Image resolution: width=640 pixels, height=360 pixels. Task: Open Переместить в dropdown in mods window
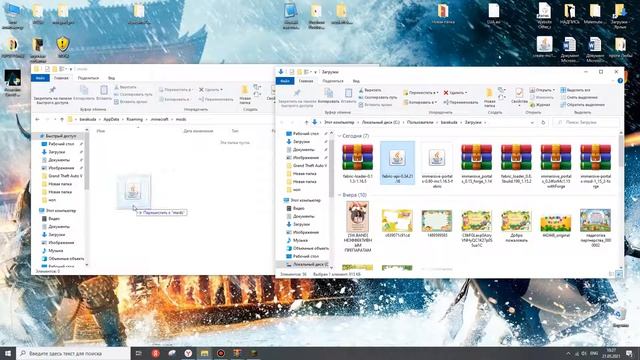pyautogui.click(x=176, y=90)
